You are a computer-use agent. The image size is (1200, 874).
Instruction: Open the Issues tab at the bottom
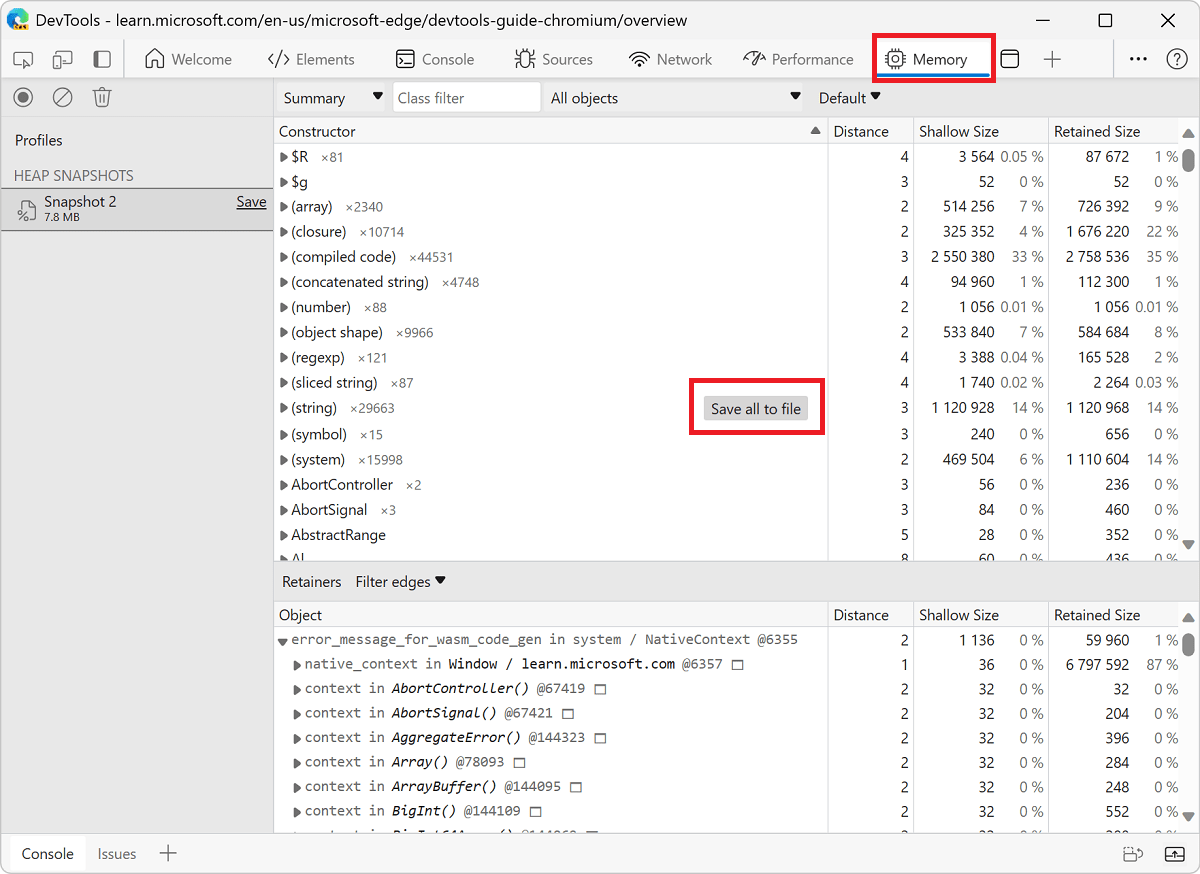(116, 853)
